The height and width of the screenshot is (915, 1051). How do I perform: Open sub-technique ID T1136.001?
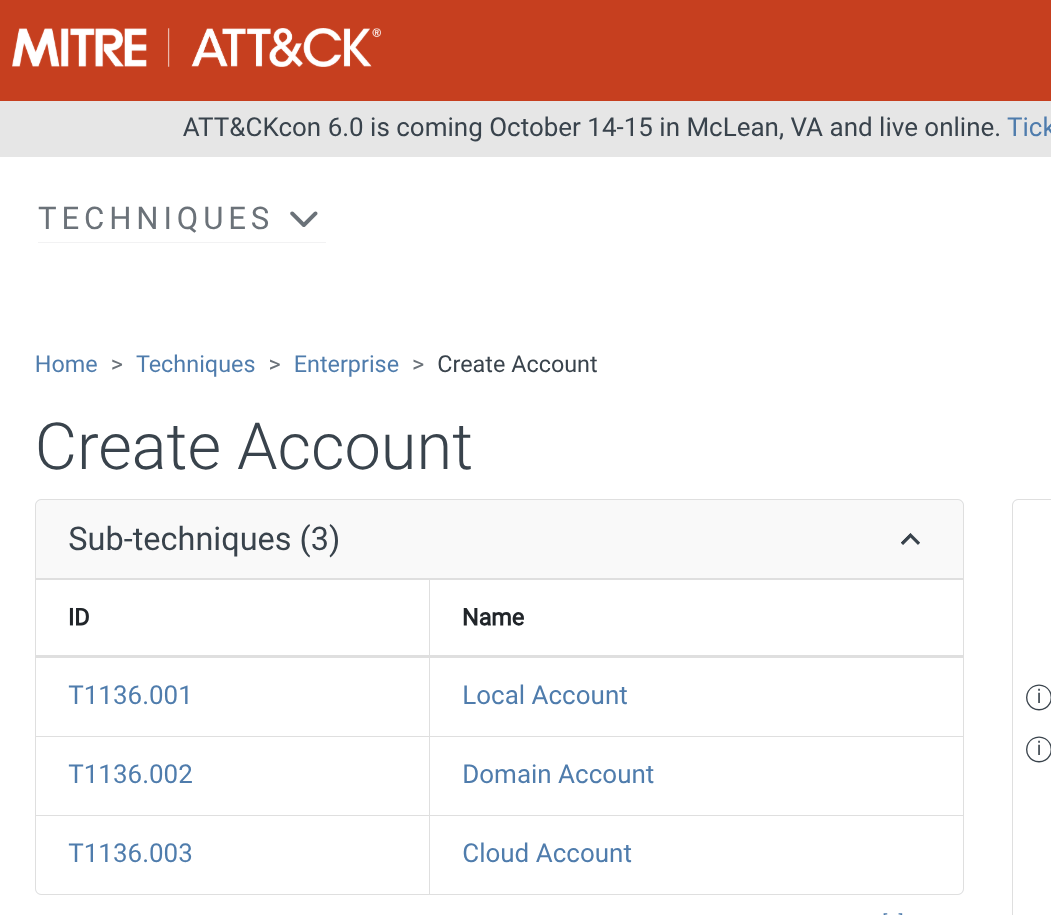130,695
